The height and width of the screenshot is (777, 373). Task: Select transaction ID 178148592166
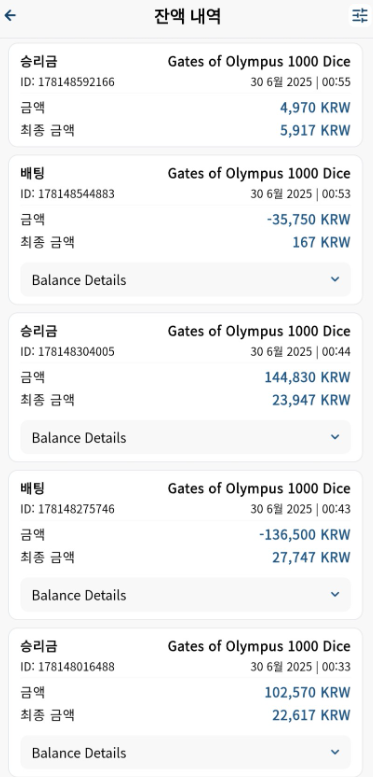67,82
